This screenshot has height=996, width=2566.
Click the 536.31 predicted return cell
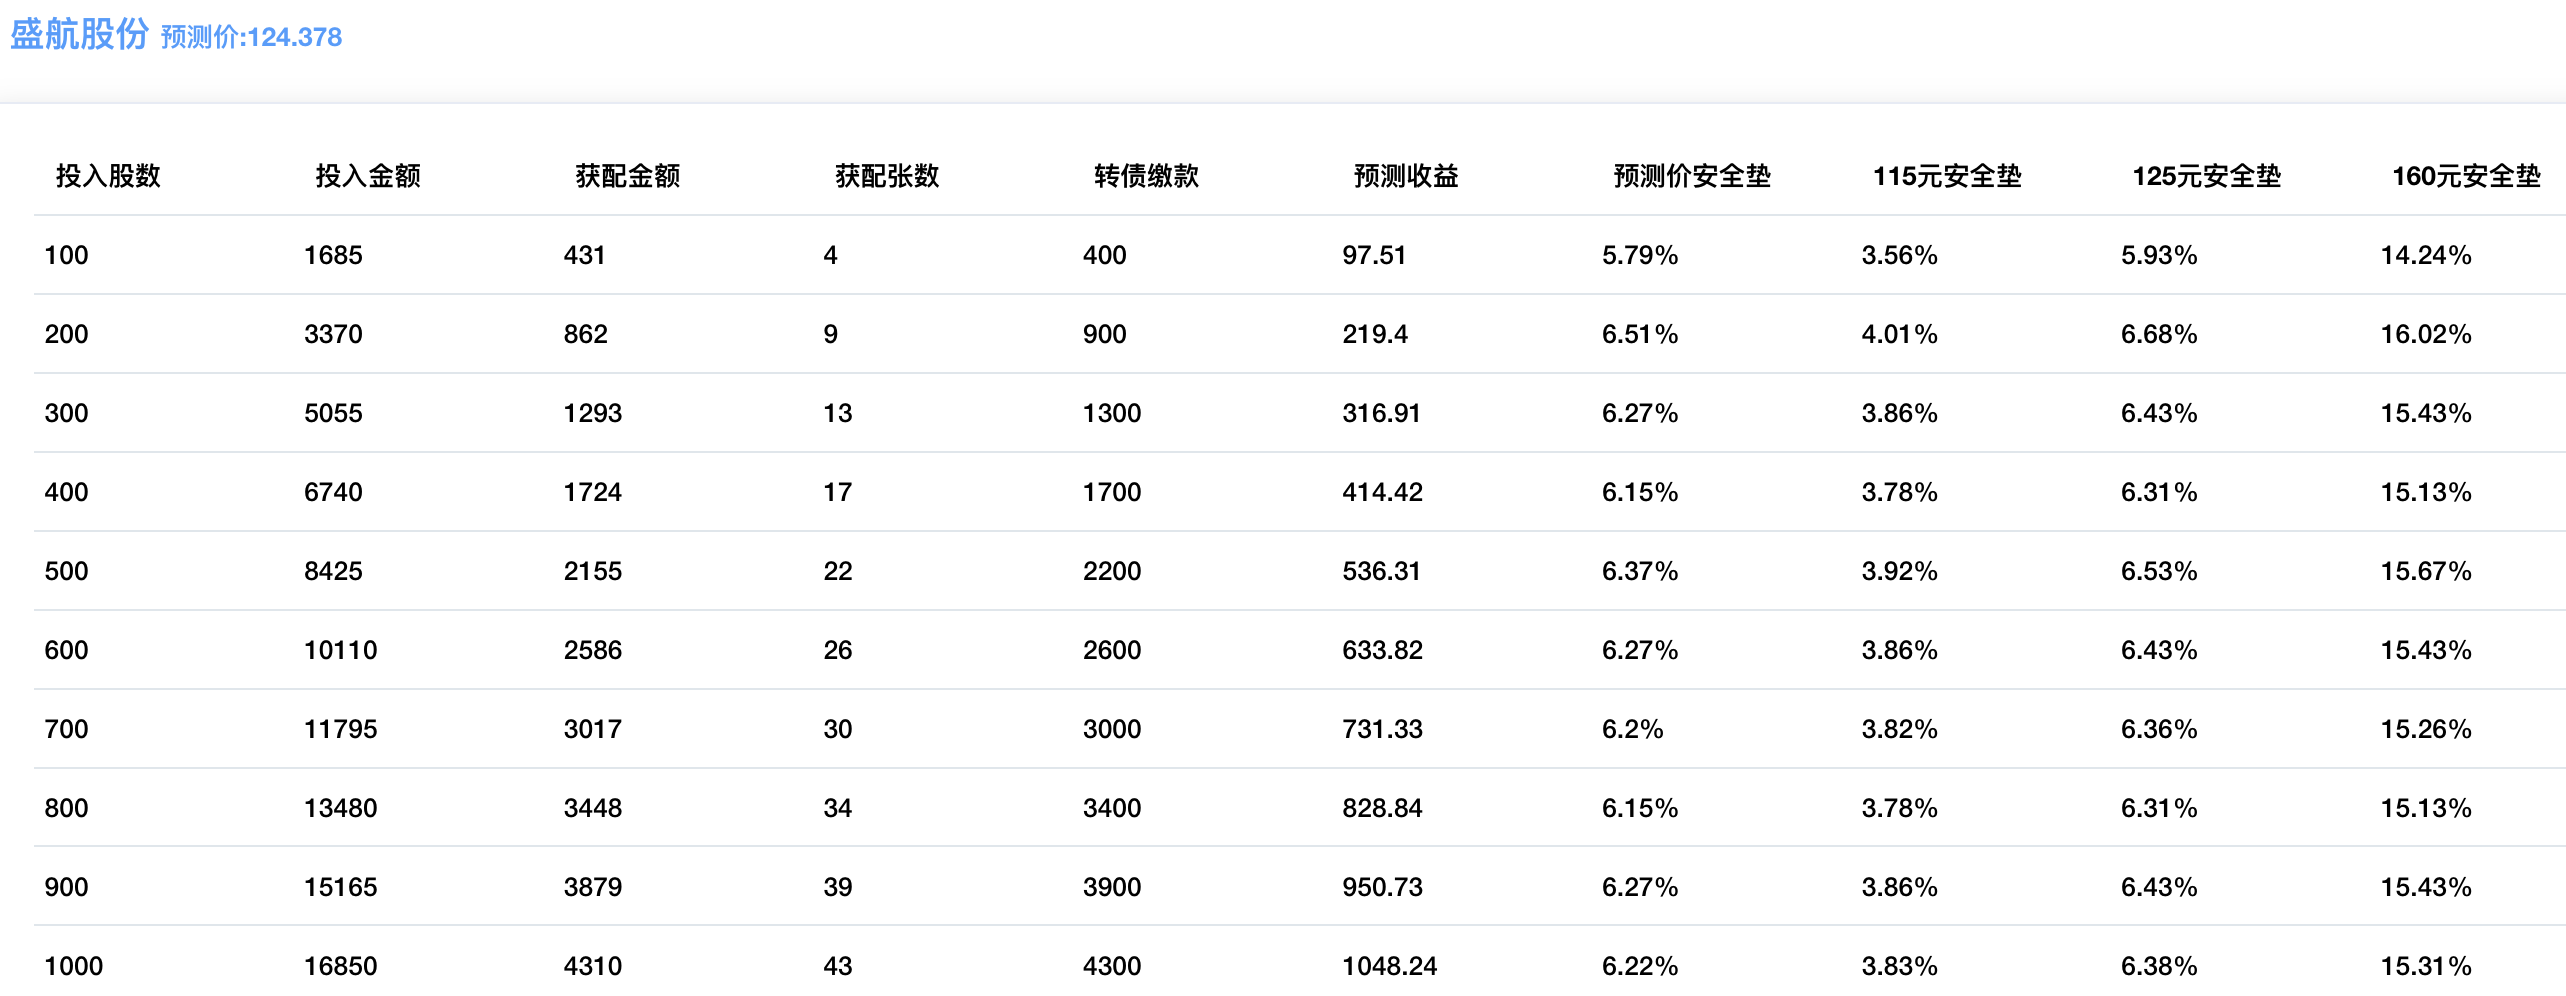pyautogui.click(x=1381, y=571)
